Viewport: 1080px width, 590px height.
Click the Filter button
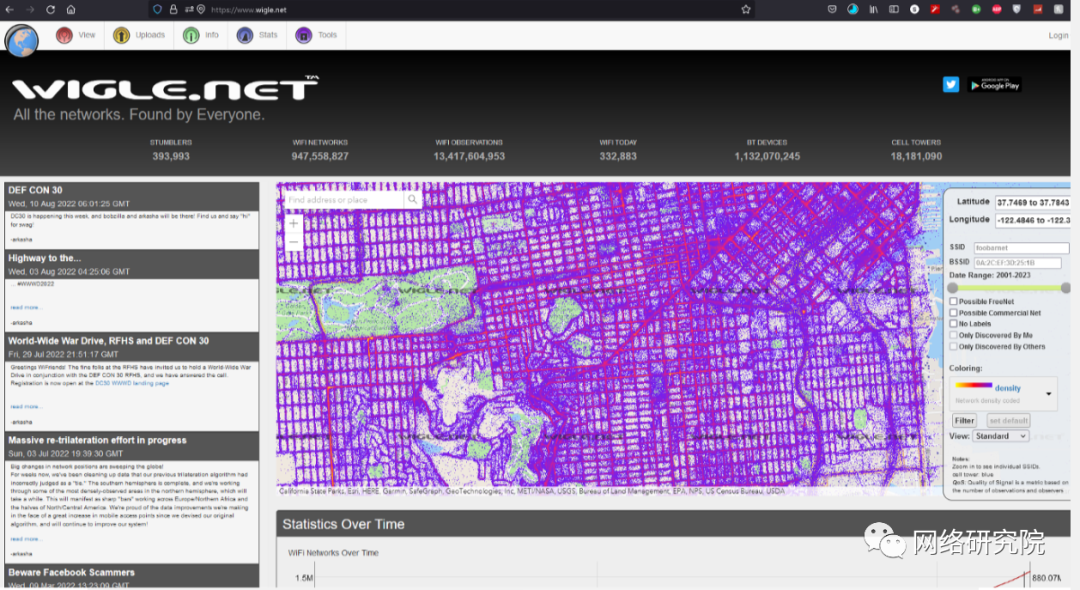point(964,420)
